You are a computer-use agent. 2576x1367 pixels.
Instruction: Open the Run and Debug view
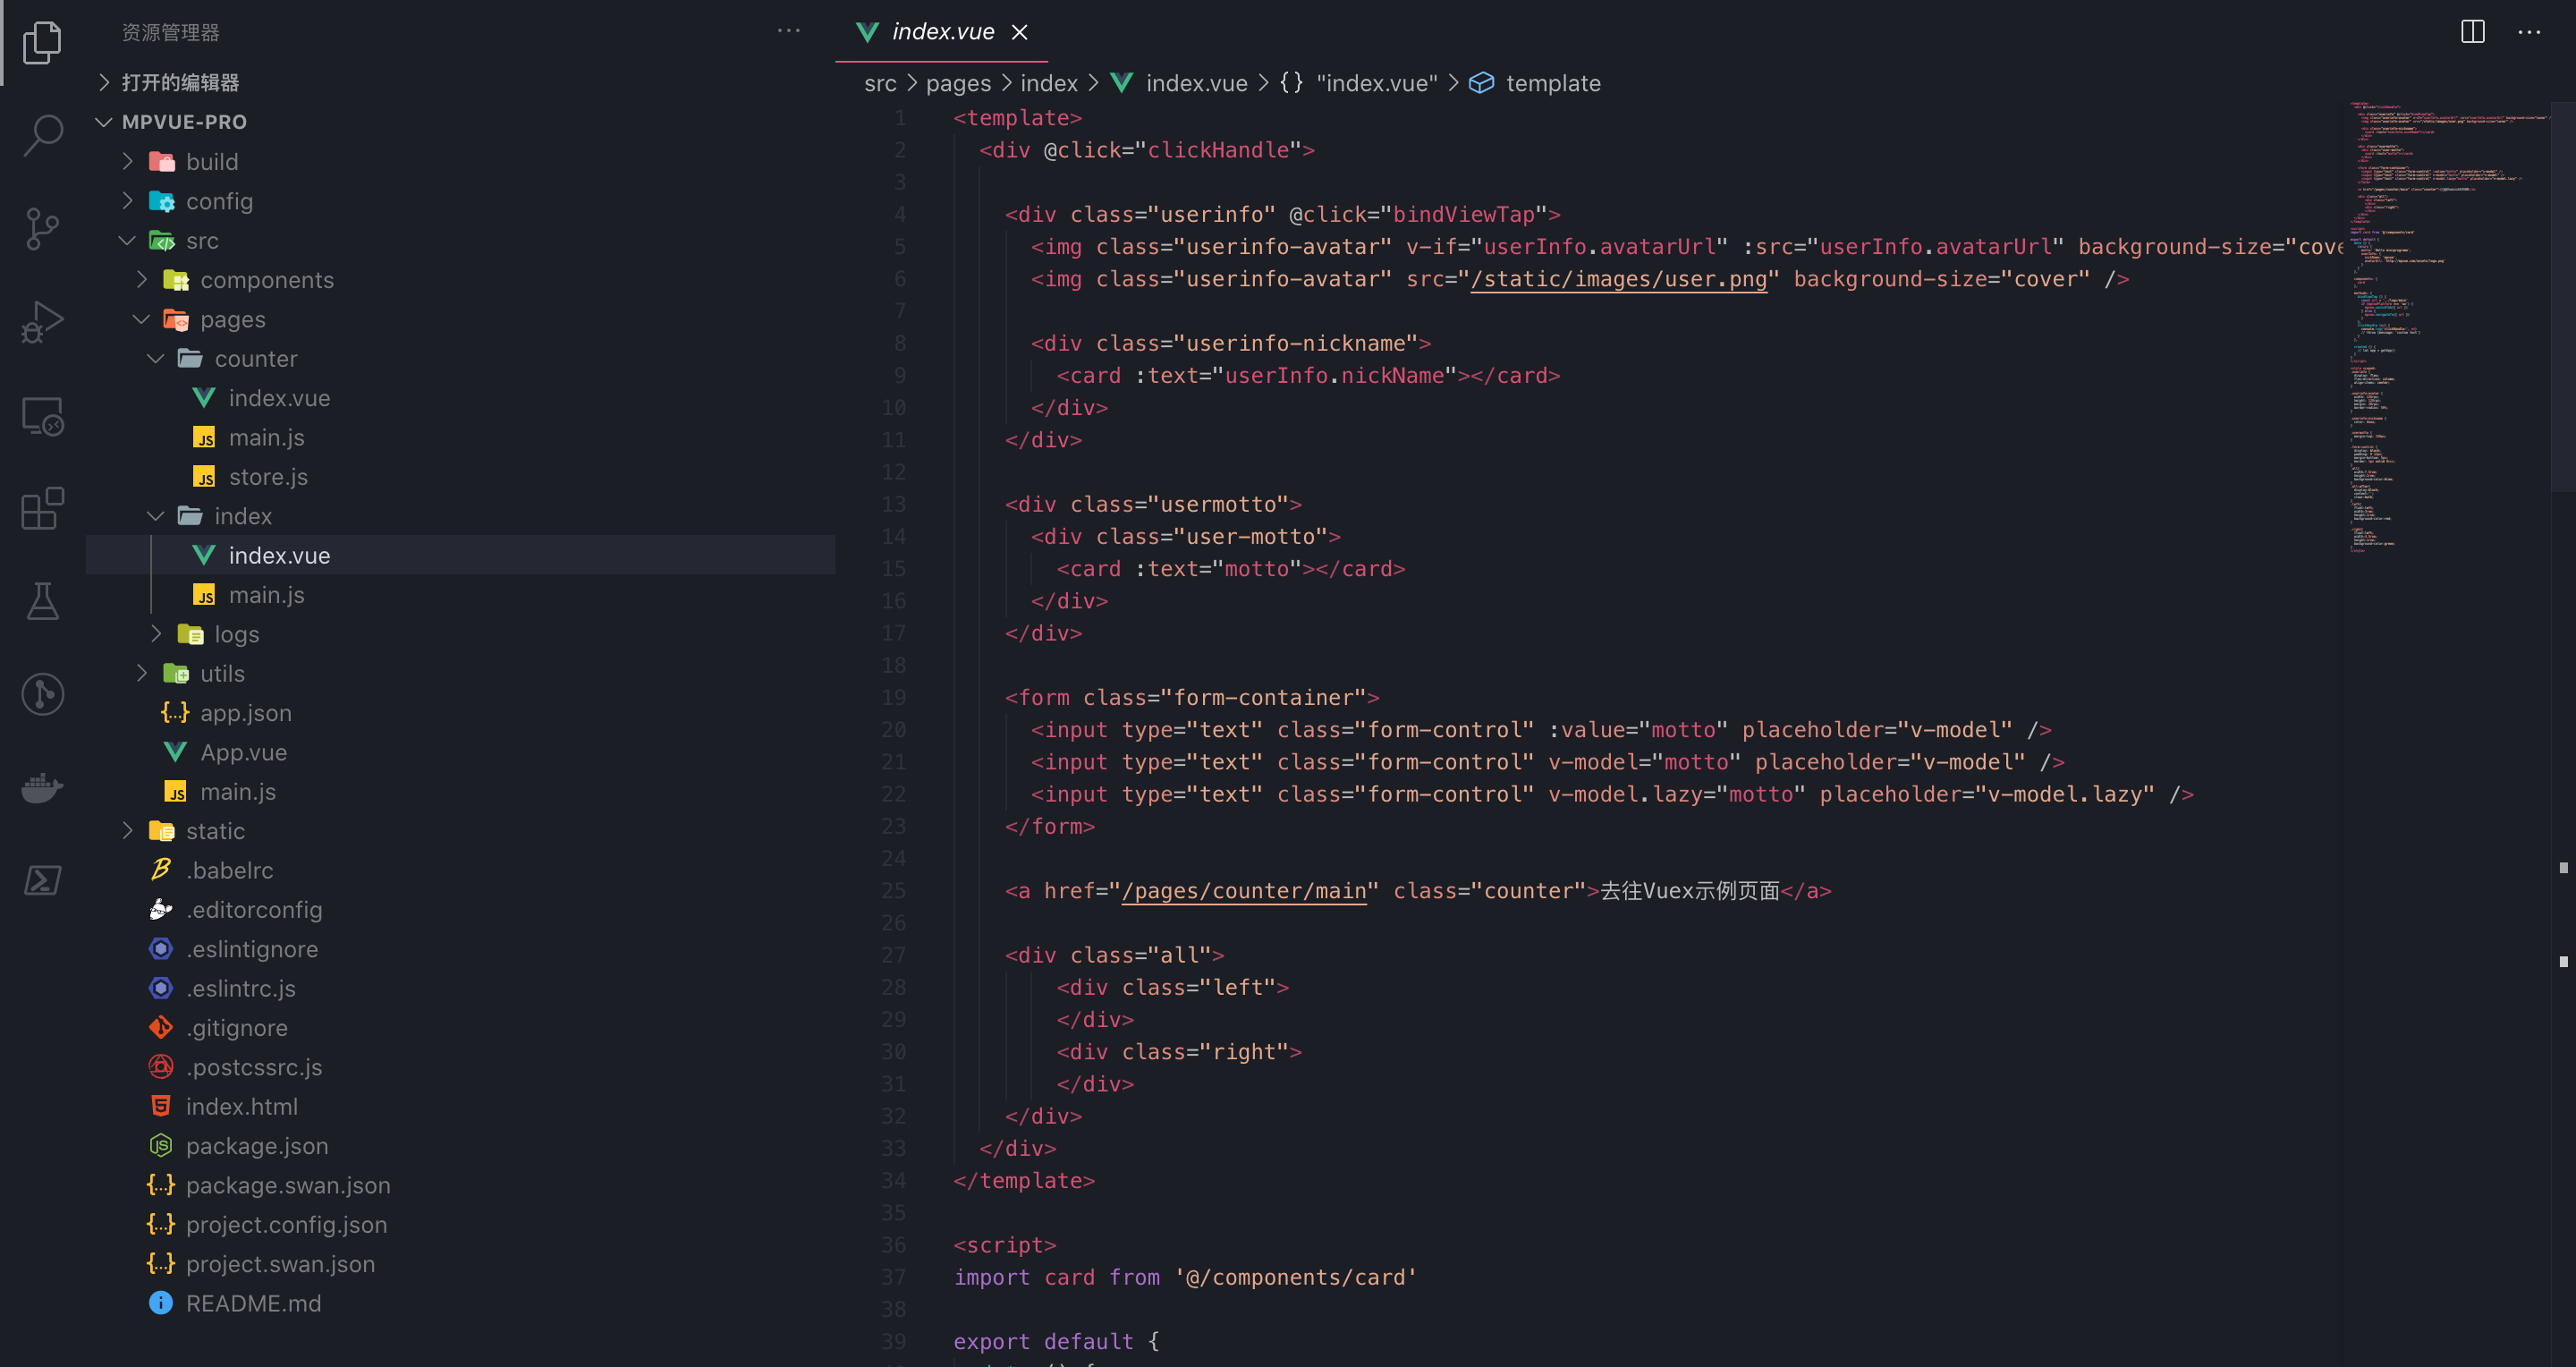pyautogui.click(x=42, y=322)
